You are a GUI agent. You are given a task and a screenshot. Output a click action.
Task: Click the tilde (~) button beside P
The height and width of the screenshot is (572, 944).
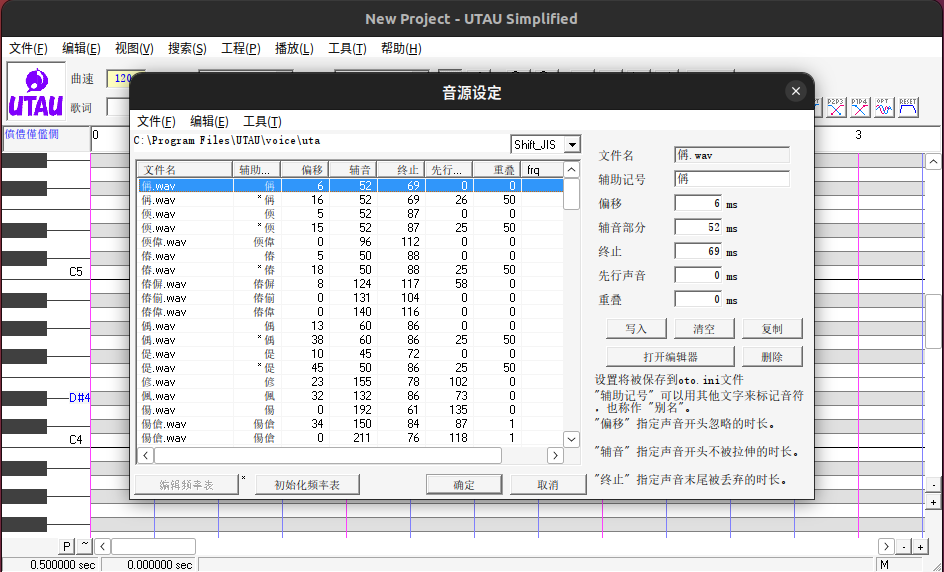point(85,546)
